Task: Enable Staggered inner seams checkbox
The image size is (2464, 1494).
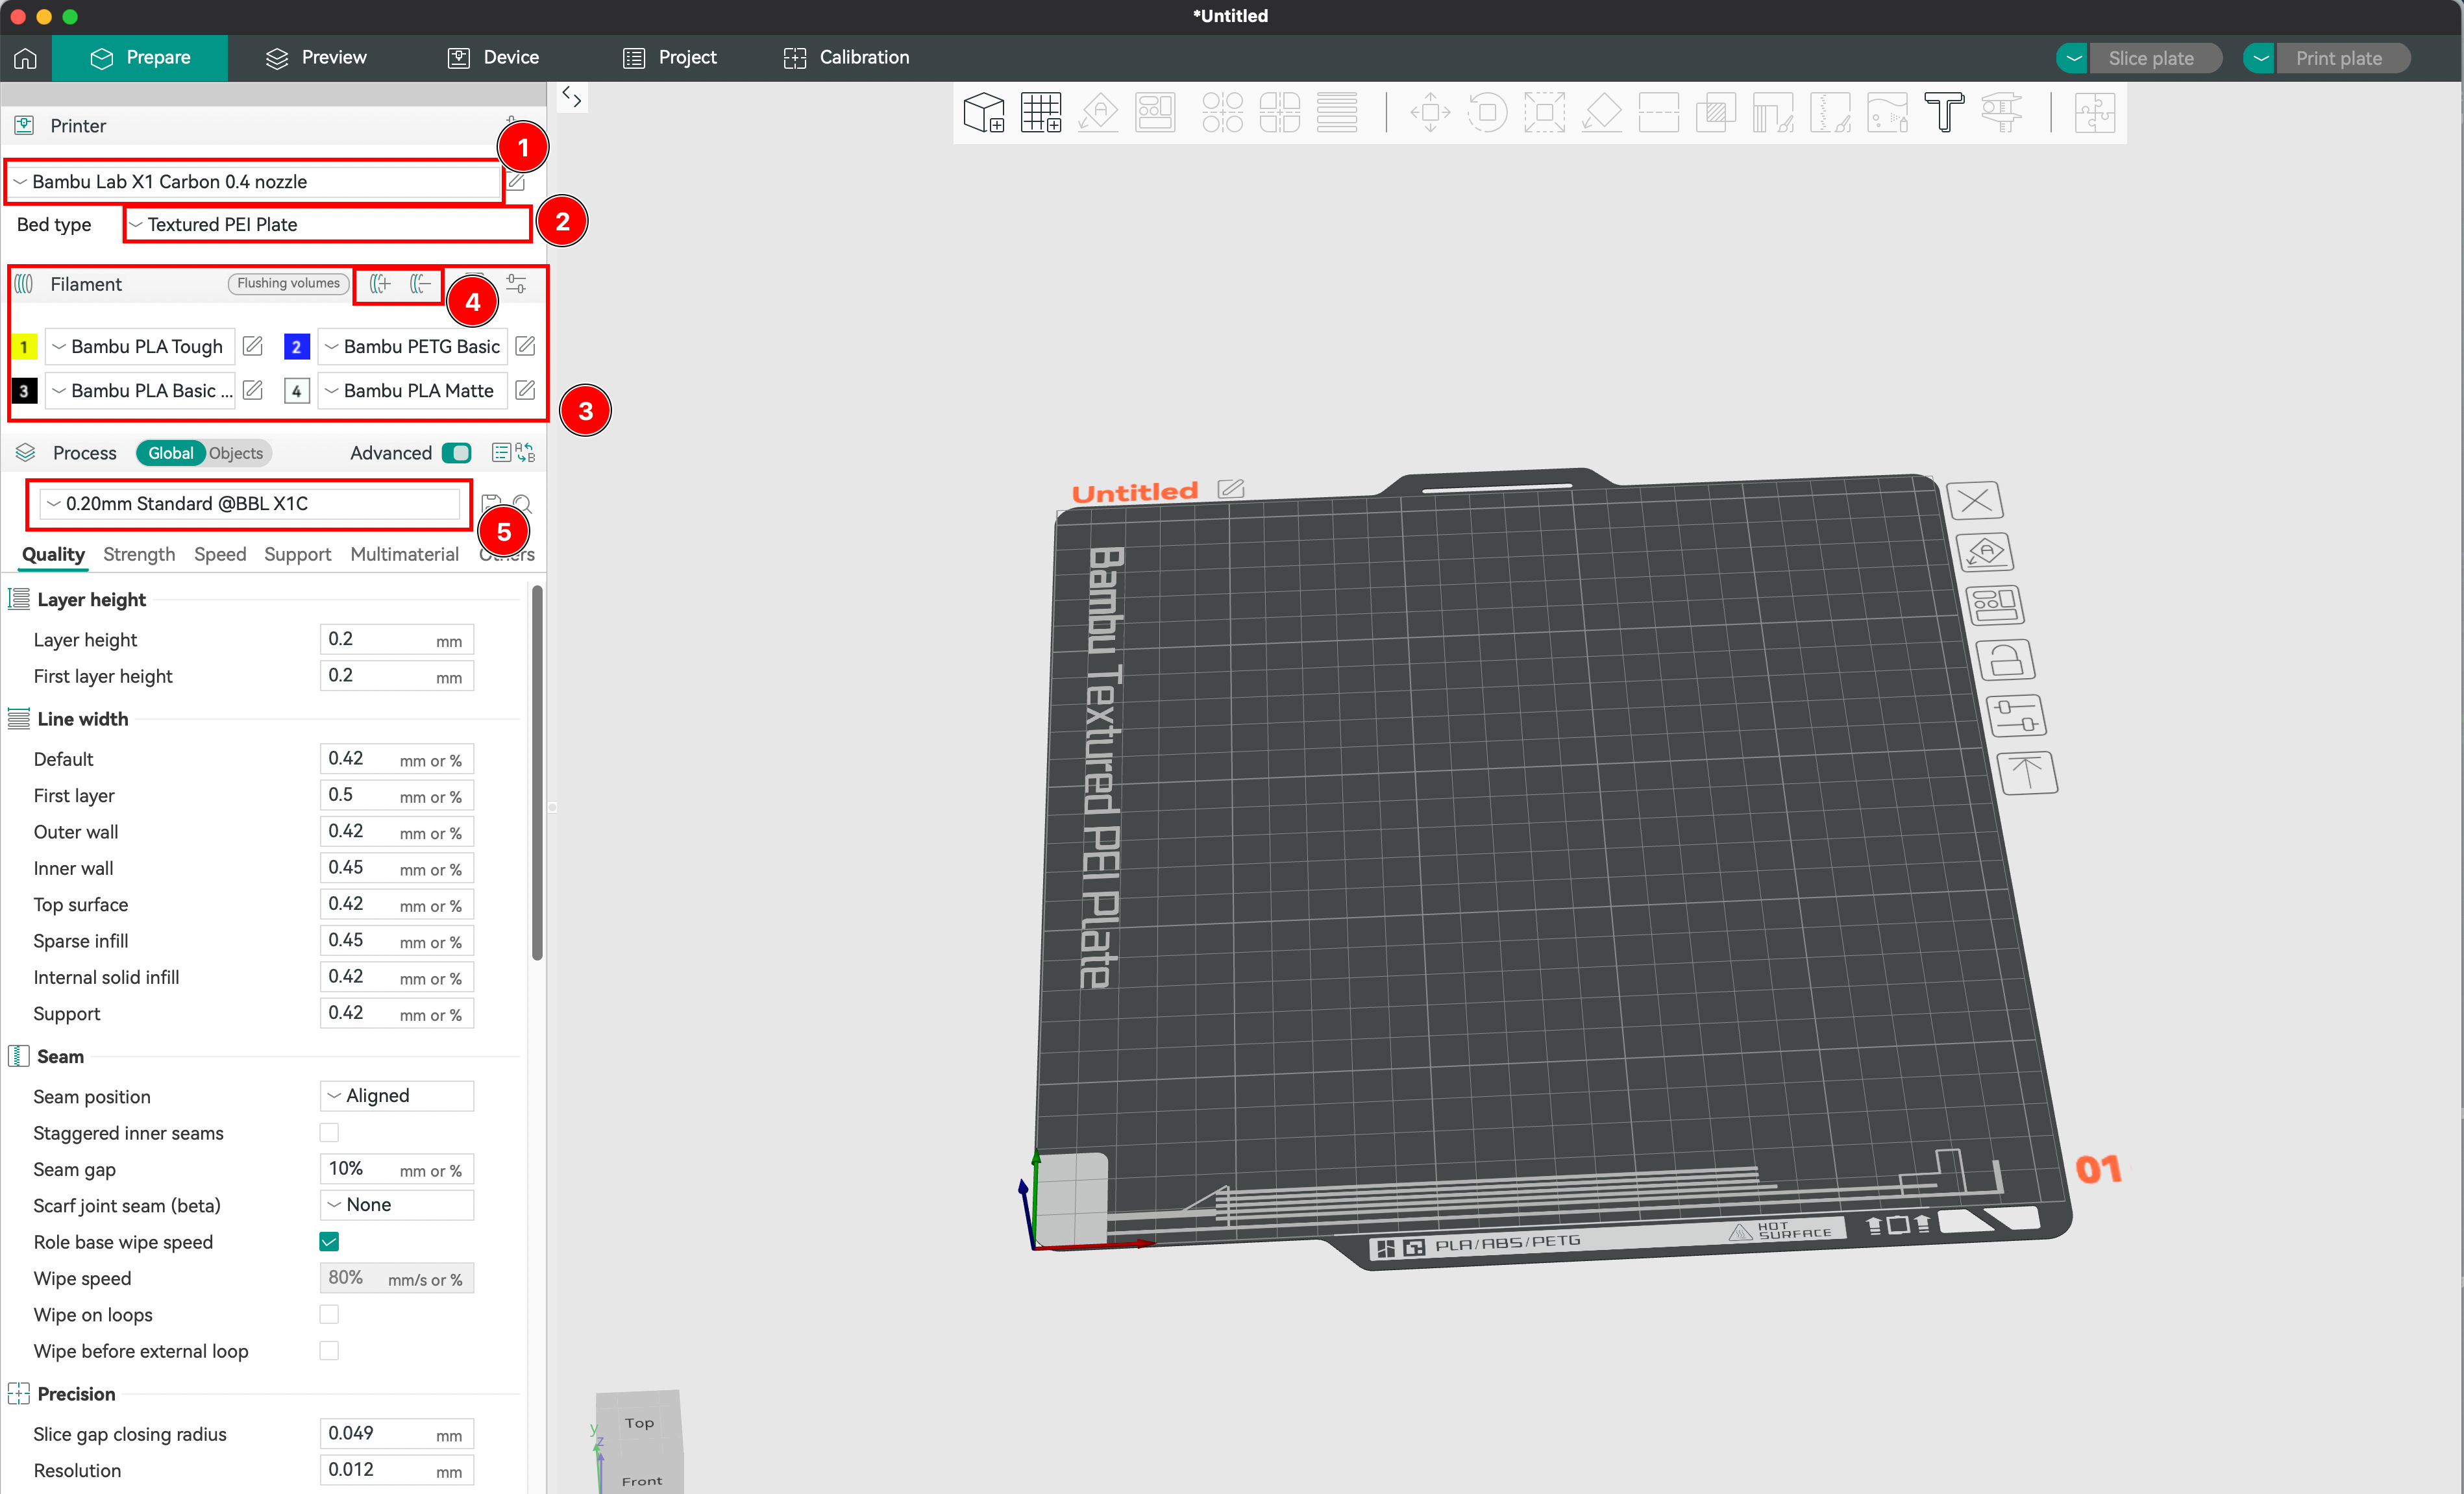Action: point(329,1132)
